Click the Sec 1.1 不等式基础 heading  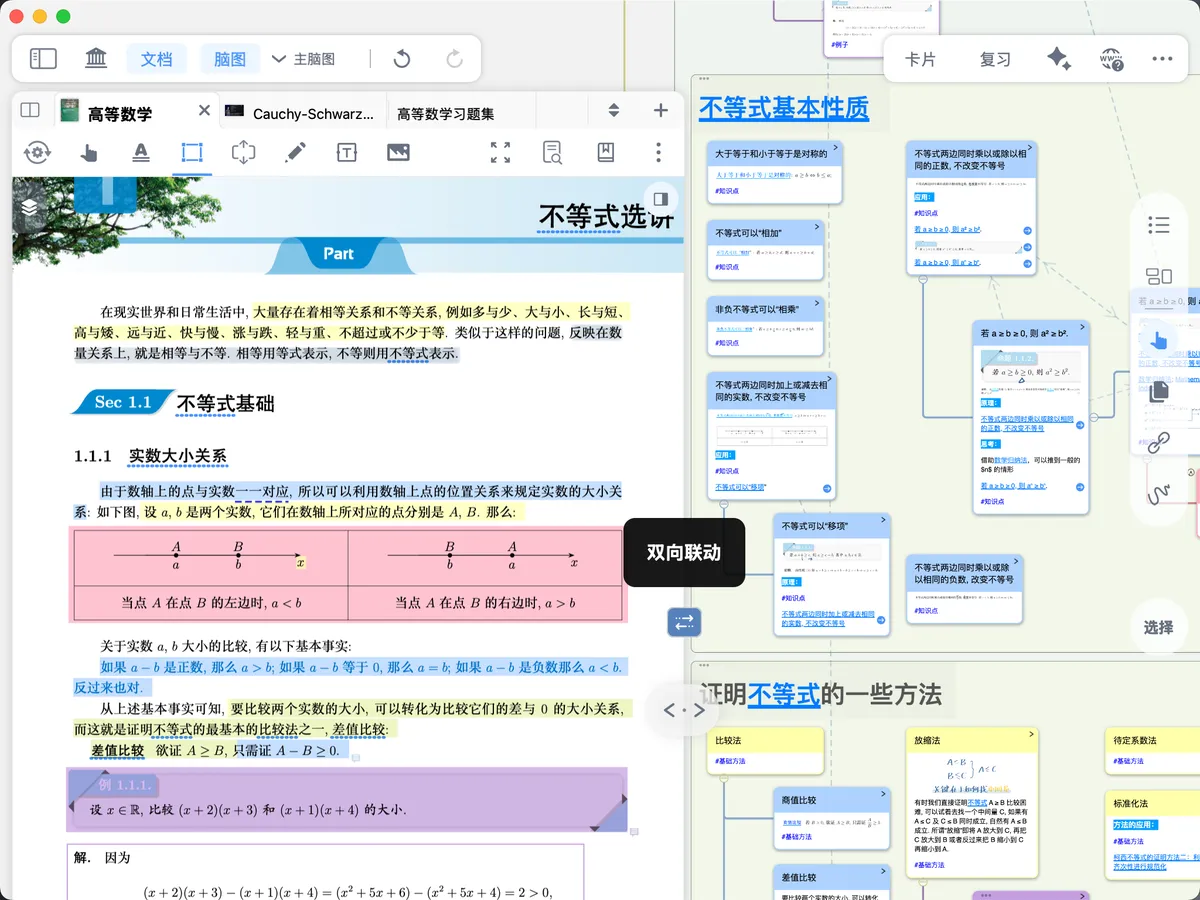tap(172, 403)
